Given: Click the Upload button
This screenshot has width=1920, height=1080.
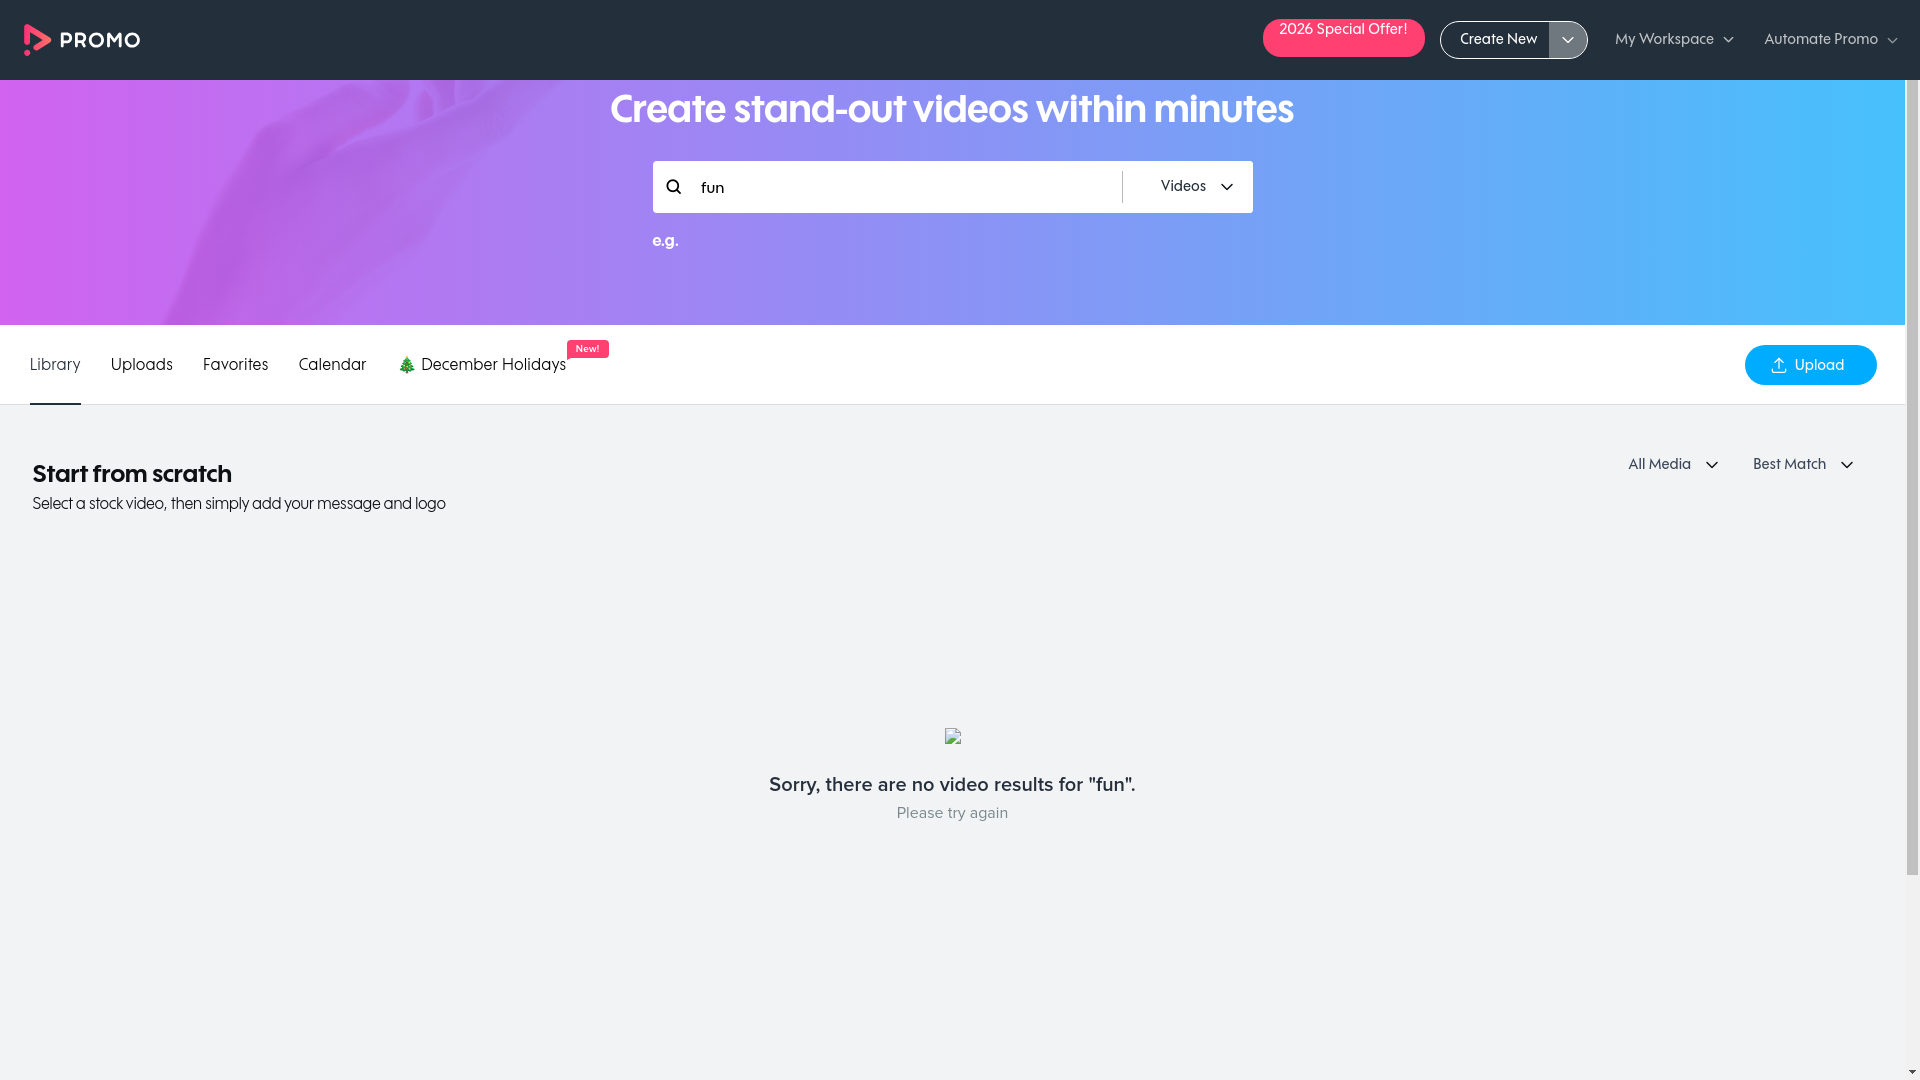Looking at the screenshot, I should (1811, 365).
